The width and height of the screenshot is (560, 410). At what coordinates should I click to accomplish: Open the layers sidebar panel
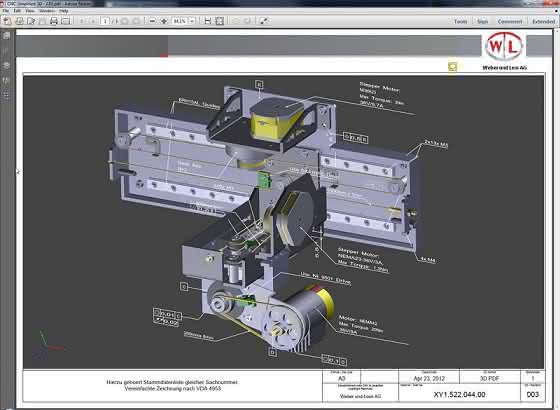(6, 65)
